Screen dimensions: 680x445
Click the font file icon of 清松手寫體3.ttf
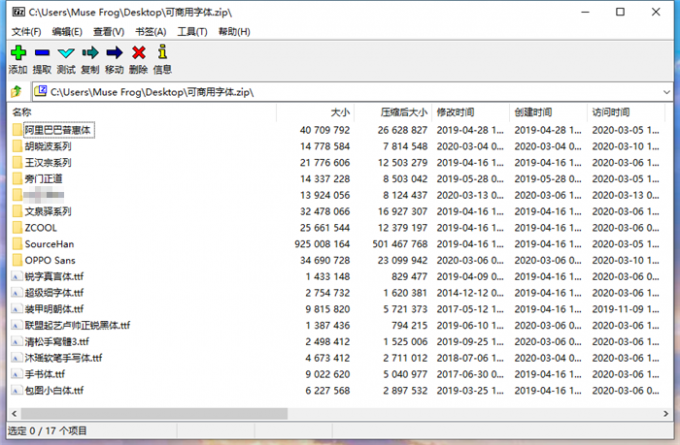(16, 342)
